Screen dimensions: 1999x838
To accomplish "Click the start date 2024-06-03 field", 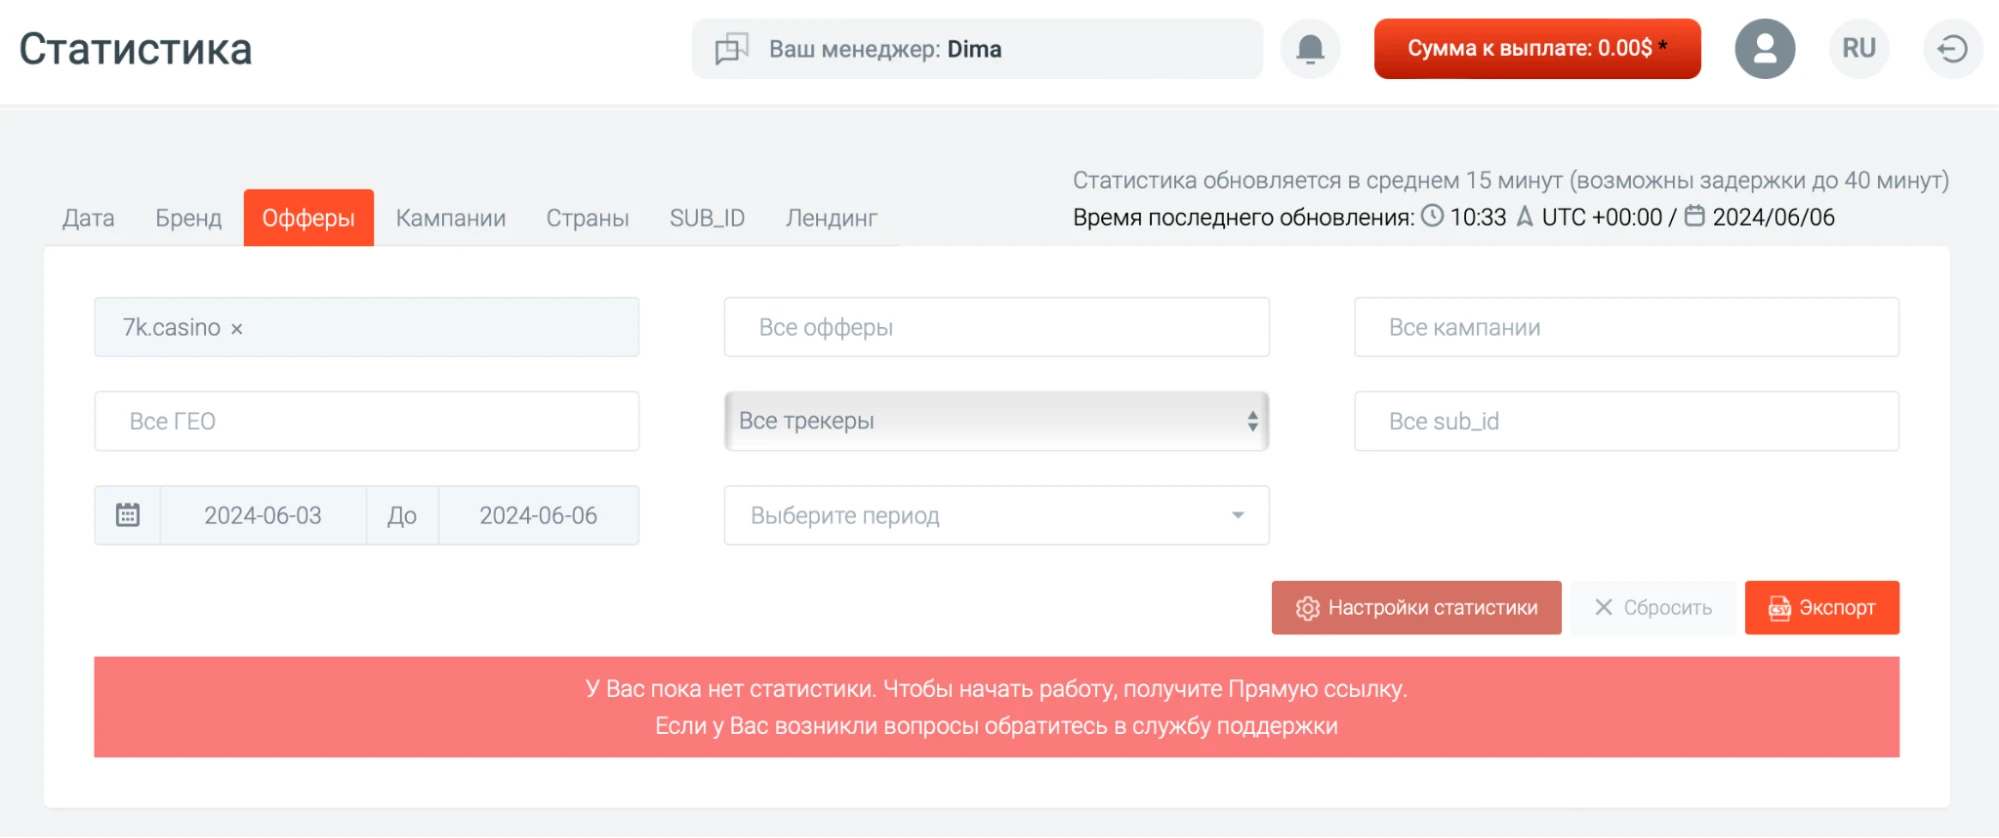I will tap(263, 515).
